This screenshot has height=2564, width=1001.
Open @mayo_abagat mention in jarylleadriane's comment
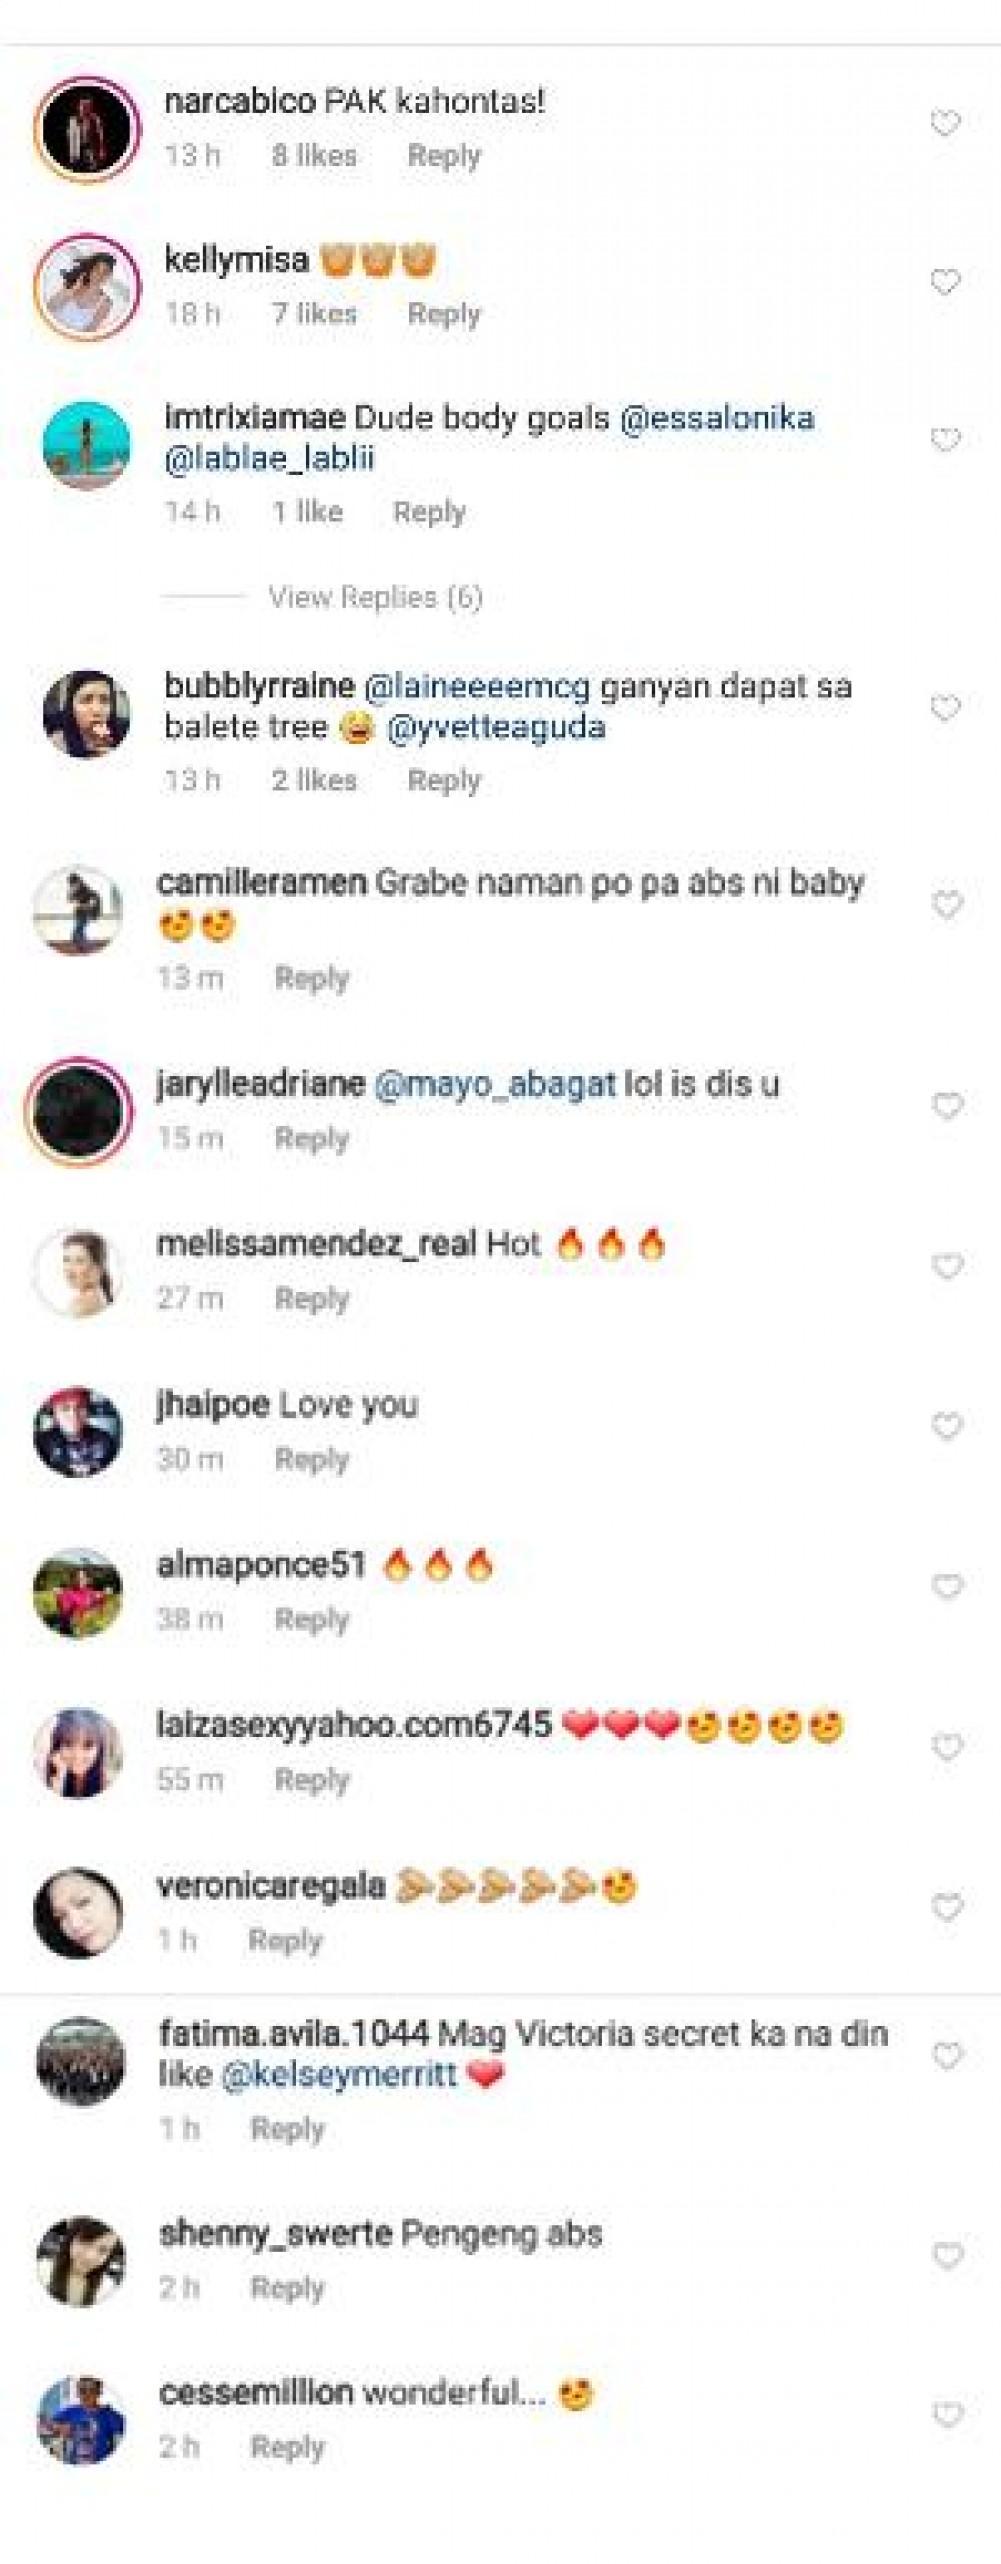(x=494, y=1085)
